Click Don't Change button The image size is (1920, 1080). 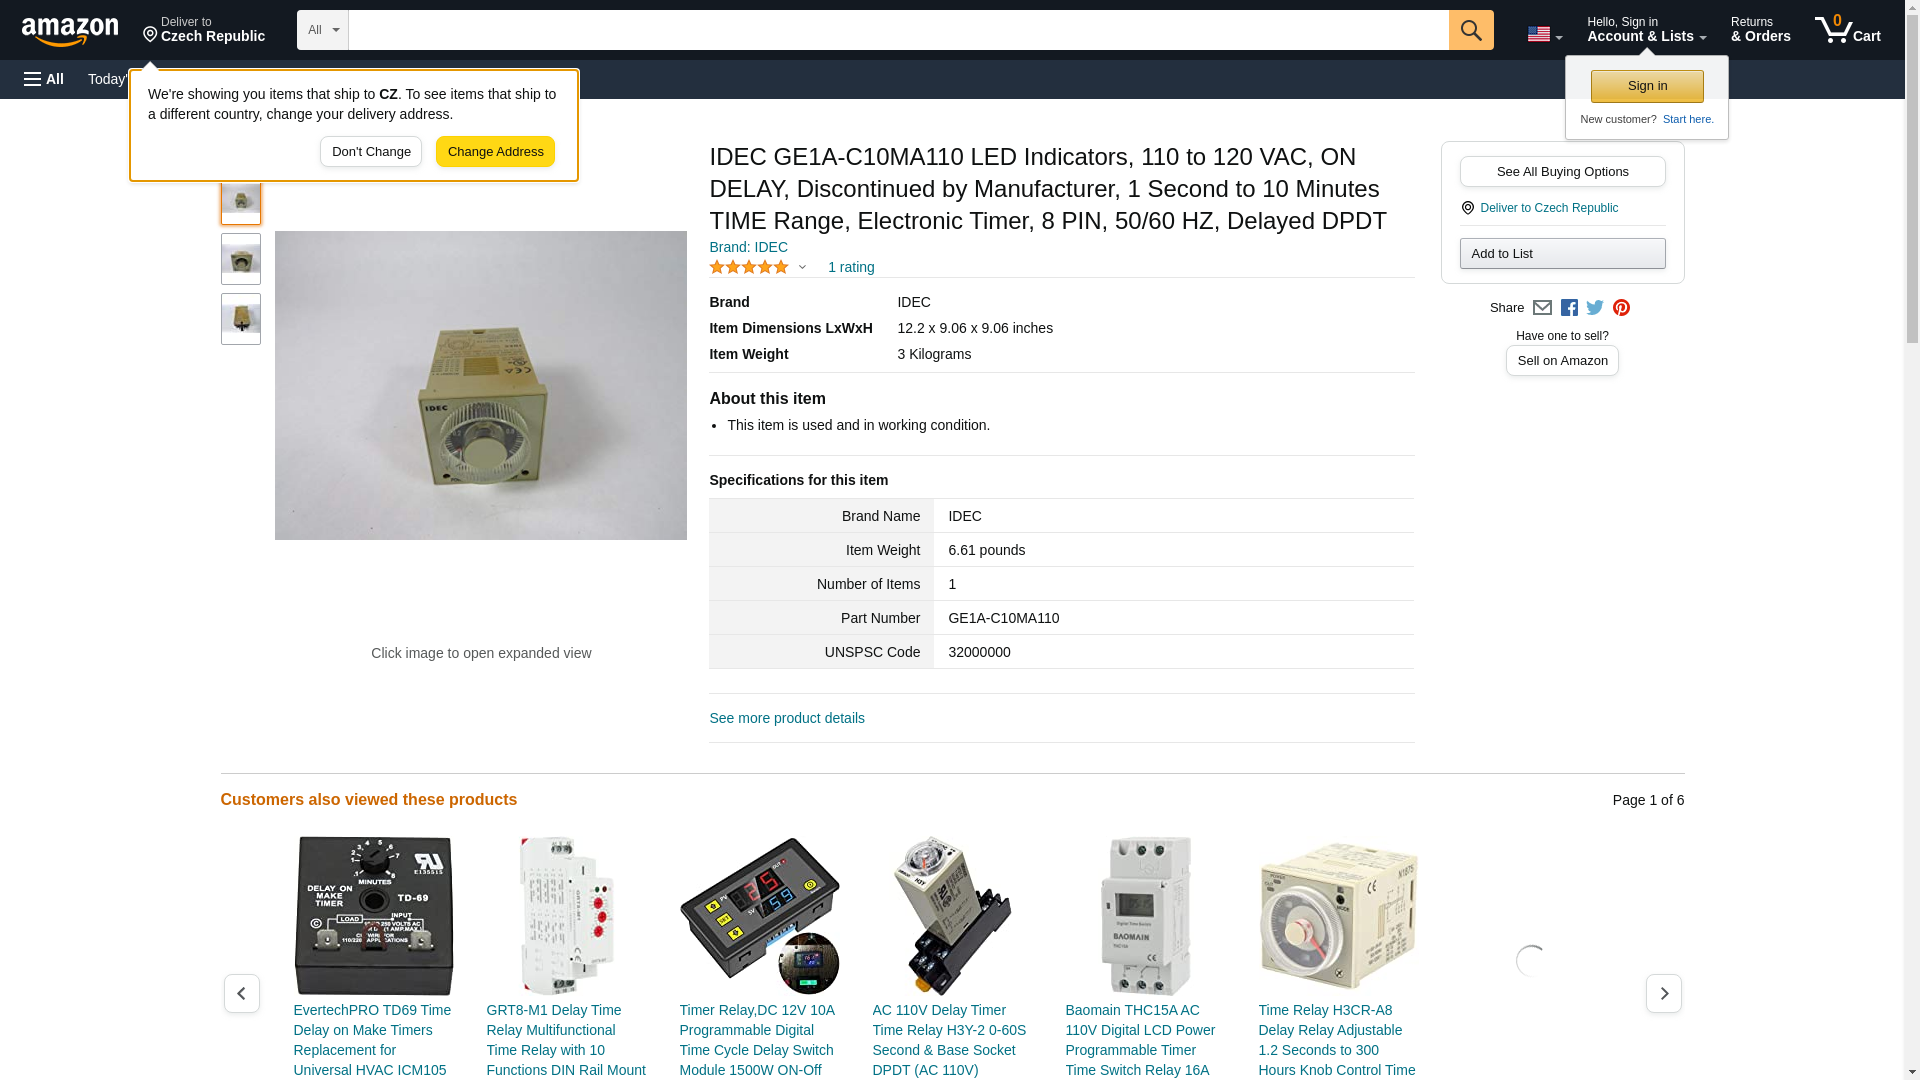(371, 152)
